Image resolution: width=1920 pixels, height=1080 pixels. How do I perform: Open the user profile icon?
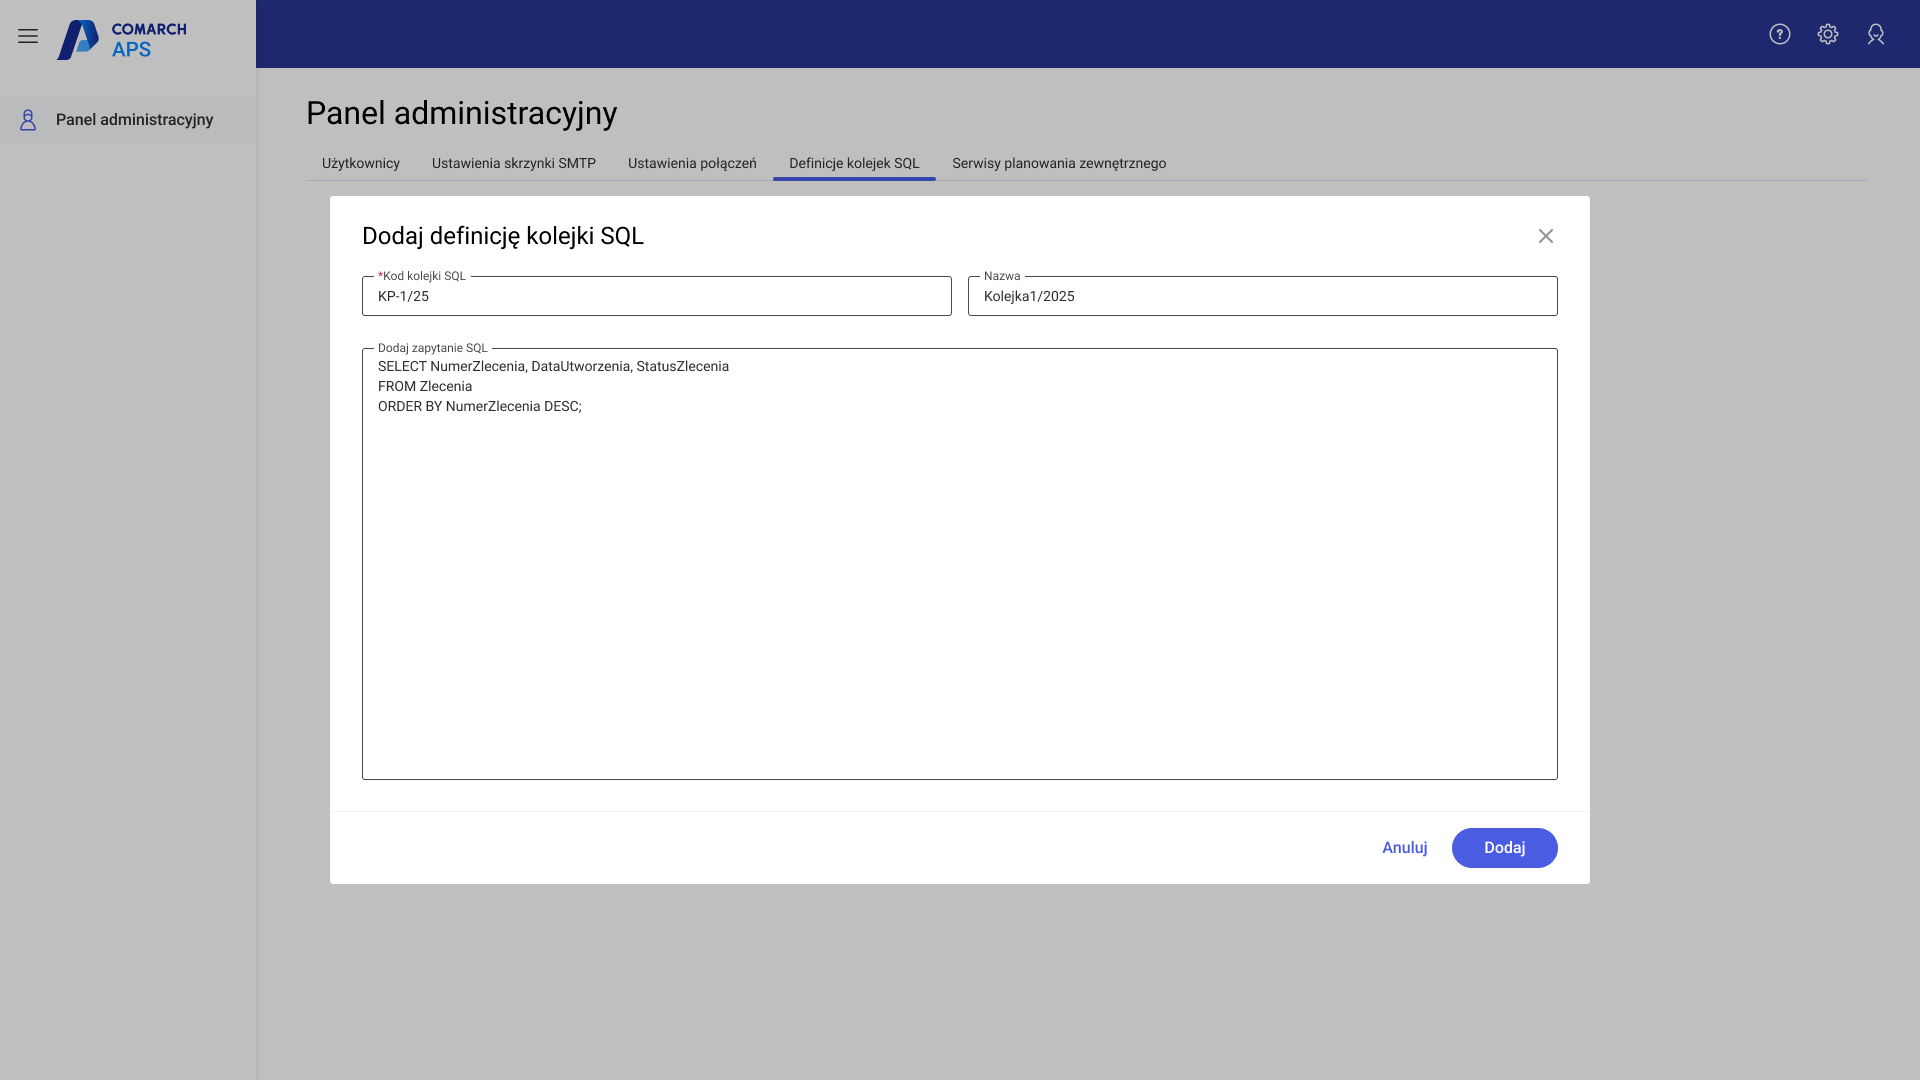(1875, 34)
